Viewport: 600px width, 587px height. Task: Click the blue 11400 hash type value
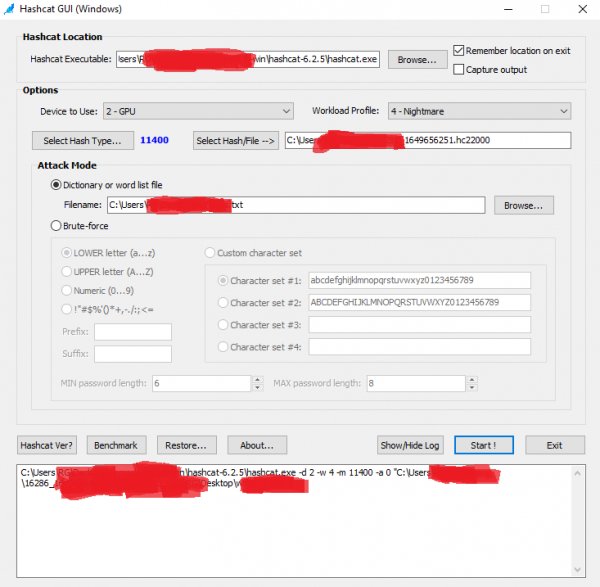154,140
